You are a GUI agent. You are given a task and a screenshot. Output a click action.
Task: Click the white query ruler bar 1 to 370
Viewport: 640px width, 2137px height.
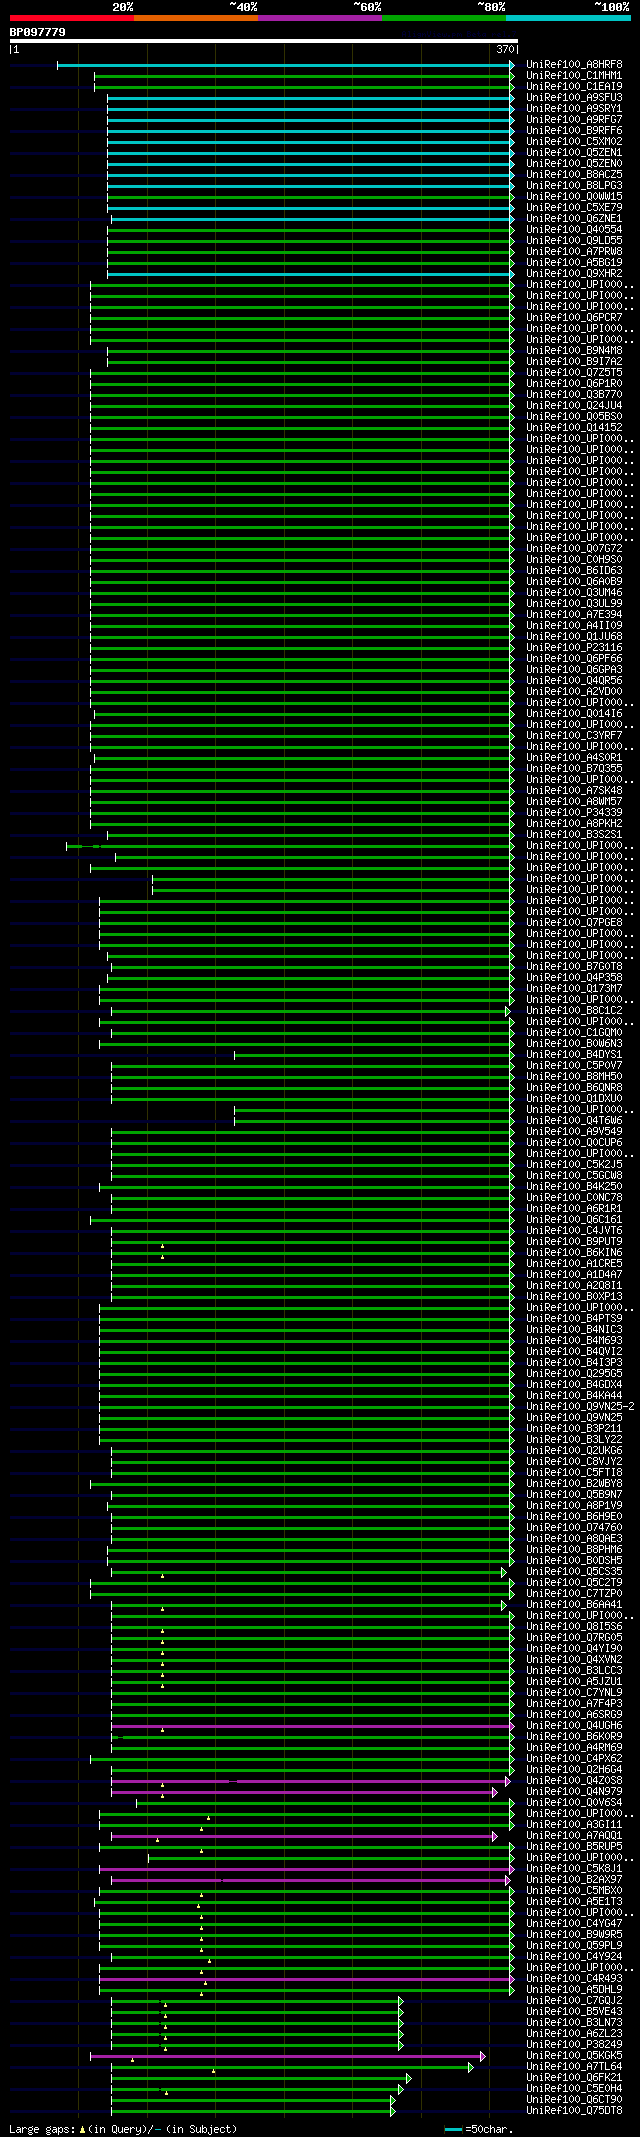tap(263, 41)
